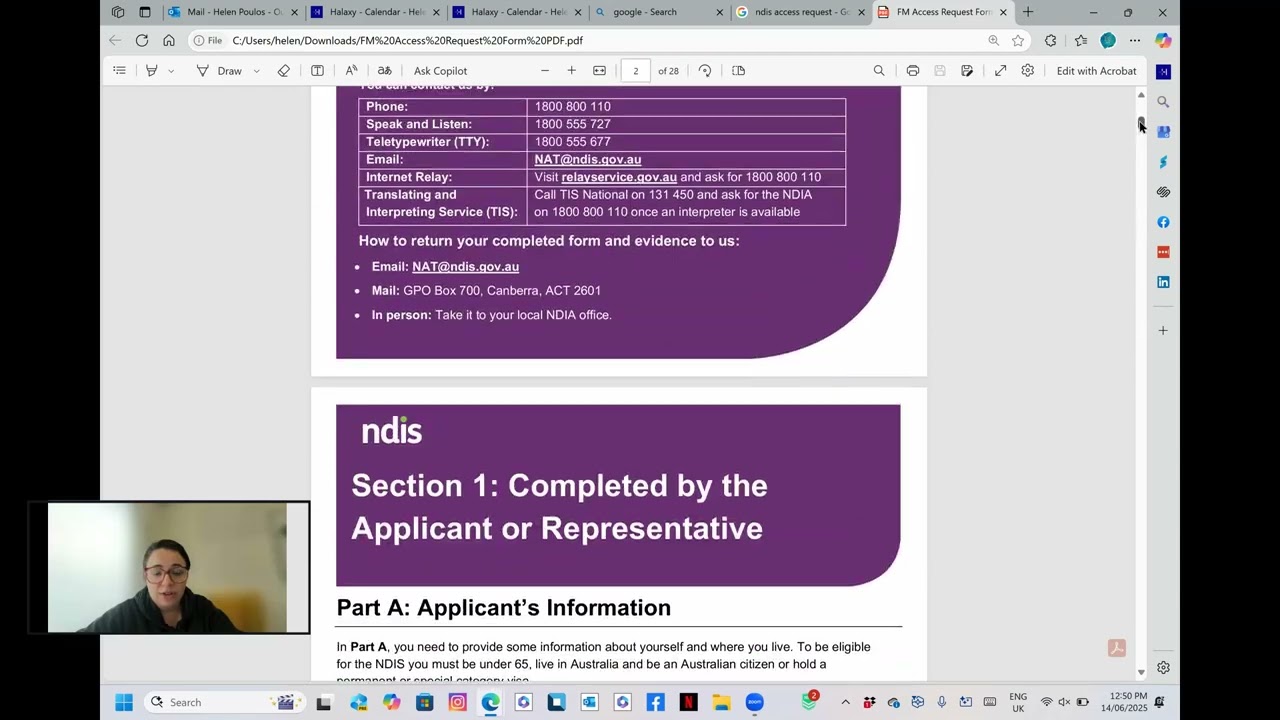Start Read aloud
Image resolution: width=1280 pixels, height=720 pixels.
(351, 71)
